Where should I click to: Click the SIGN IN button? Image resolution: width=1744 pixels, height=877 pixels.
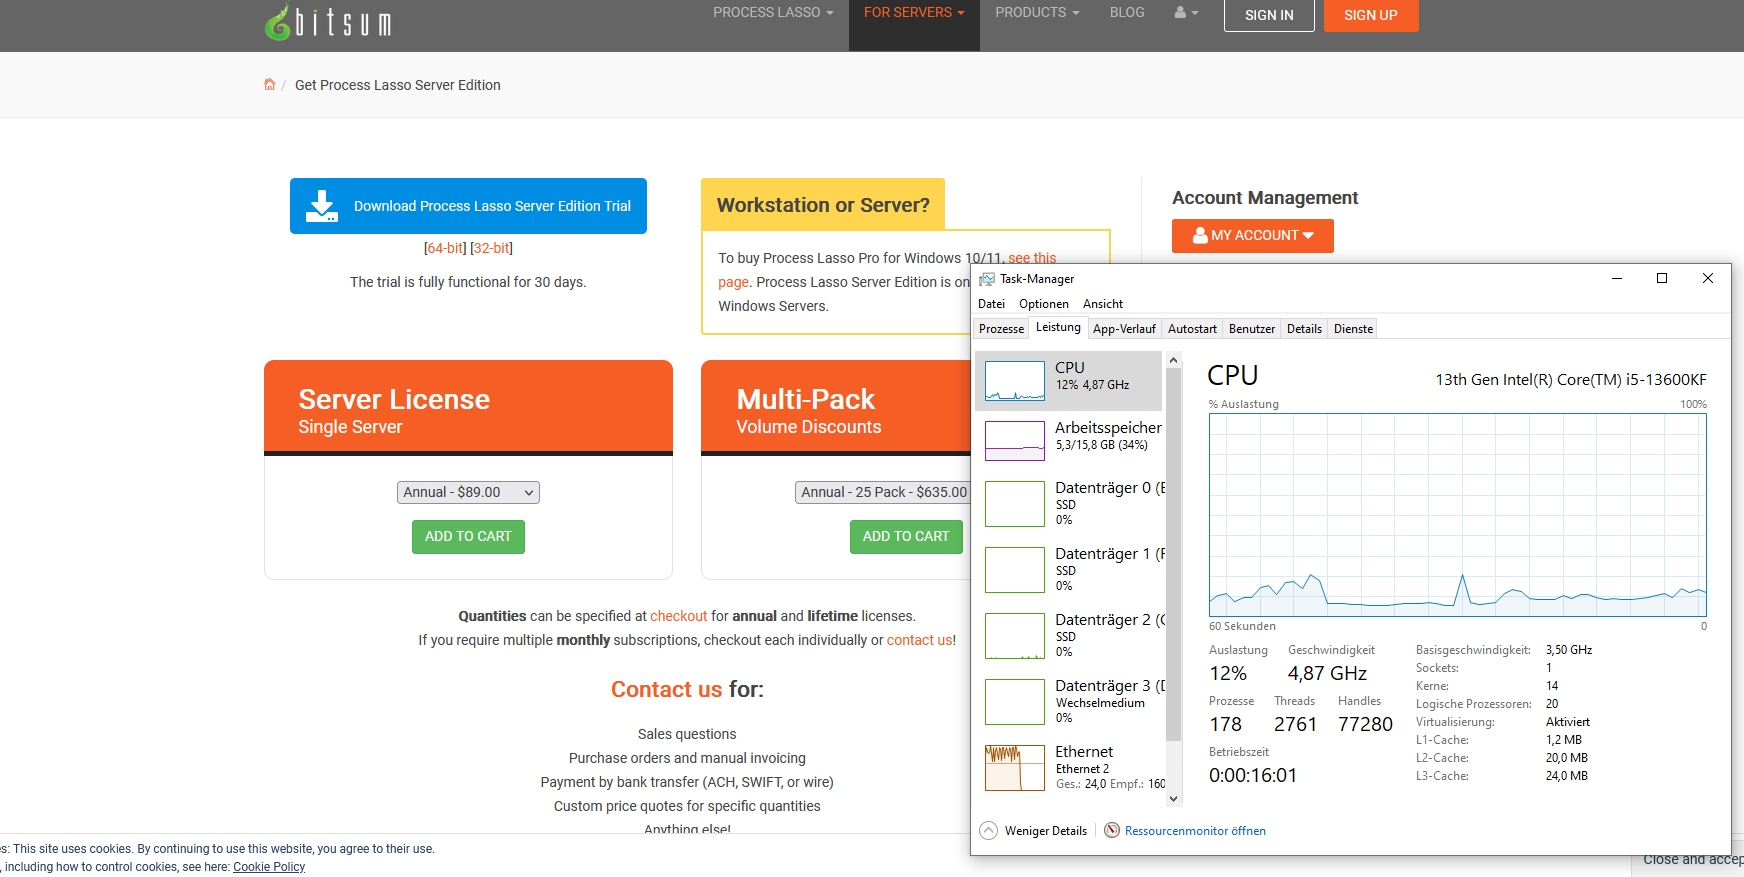tap(1269, 15)
